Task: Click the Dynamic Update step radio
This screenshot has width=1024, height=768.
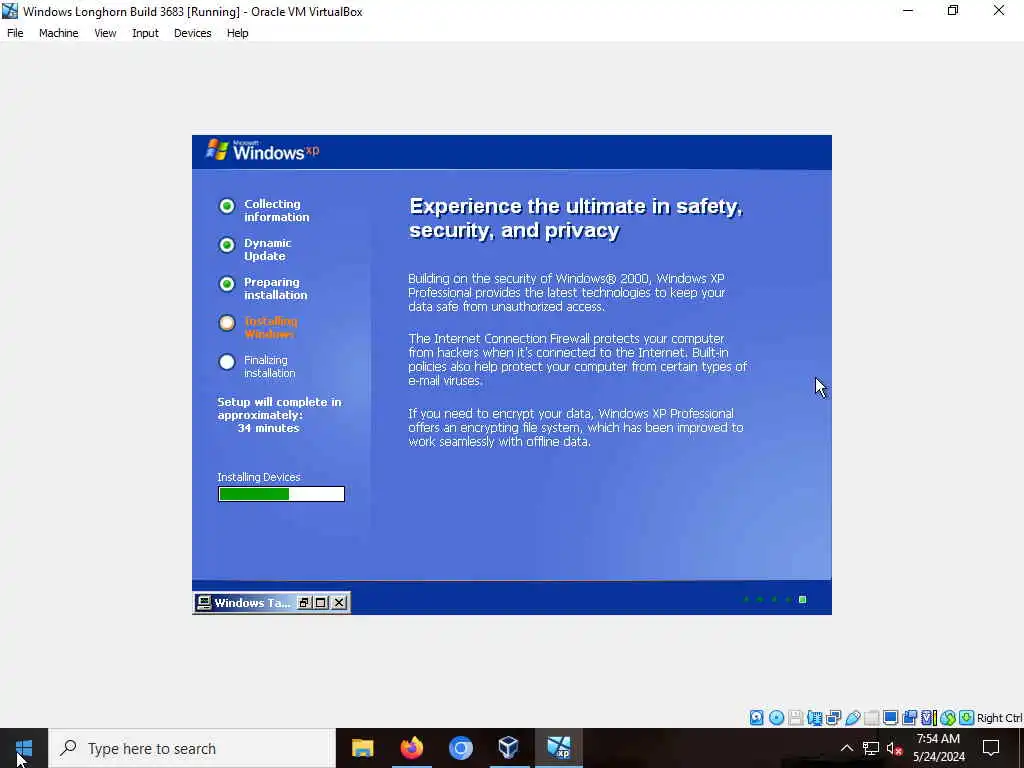Action: pyautogui.click(x=227, y=245)
